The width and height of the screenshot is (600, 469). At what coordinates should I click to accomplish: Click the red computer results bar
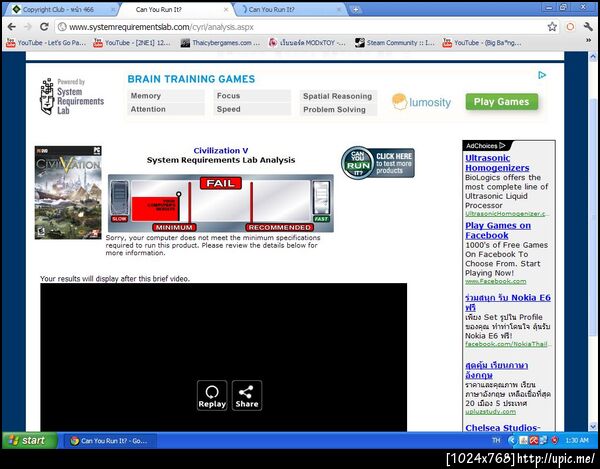[x=155, y=208]
